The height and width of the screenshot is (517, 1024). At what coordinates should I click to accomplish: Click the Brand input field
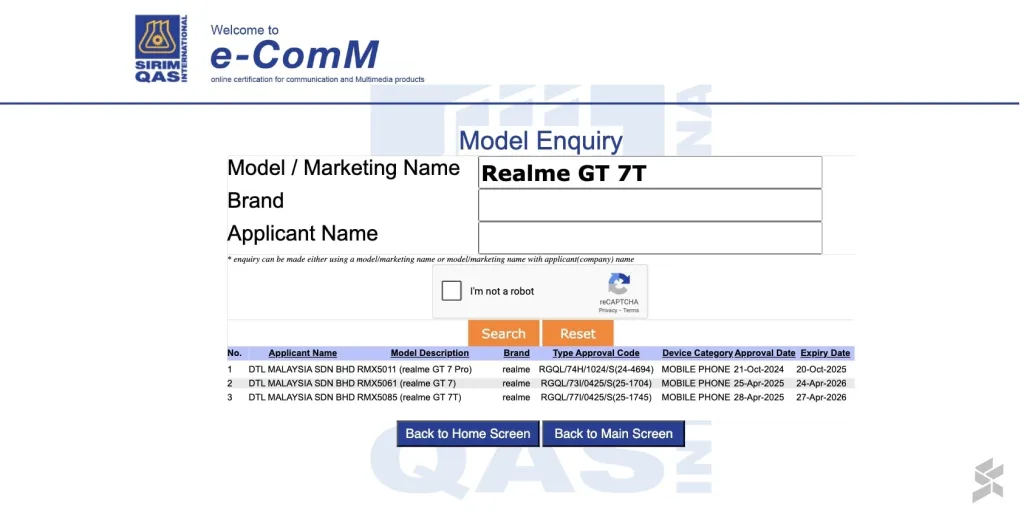tap(650, 205)
